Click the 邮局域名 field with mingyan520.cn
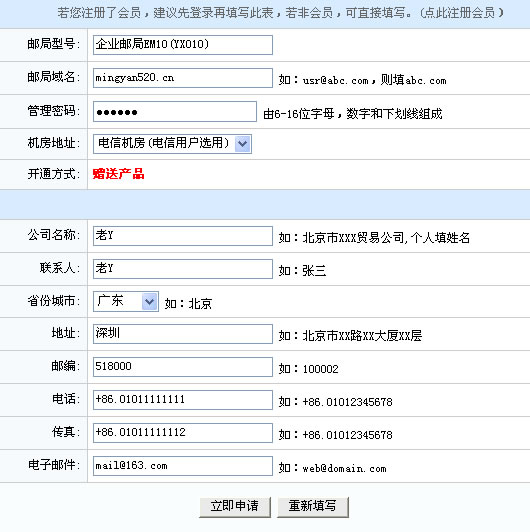530x532 pixels. click(183, 78)
